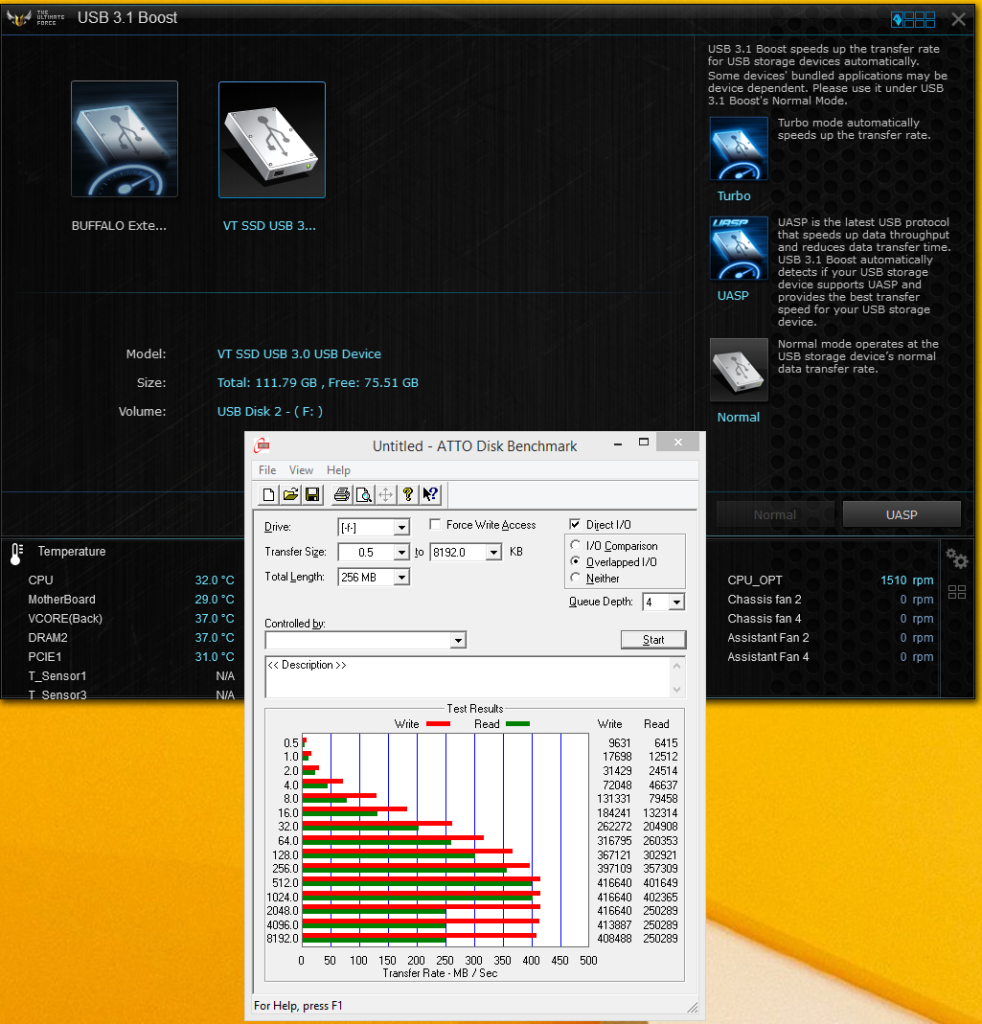Choose the Normal mode icon

(x=738, y=369)
